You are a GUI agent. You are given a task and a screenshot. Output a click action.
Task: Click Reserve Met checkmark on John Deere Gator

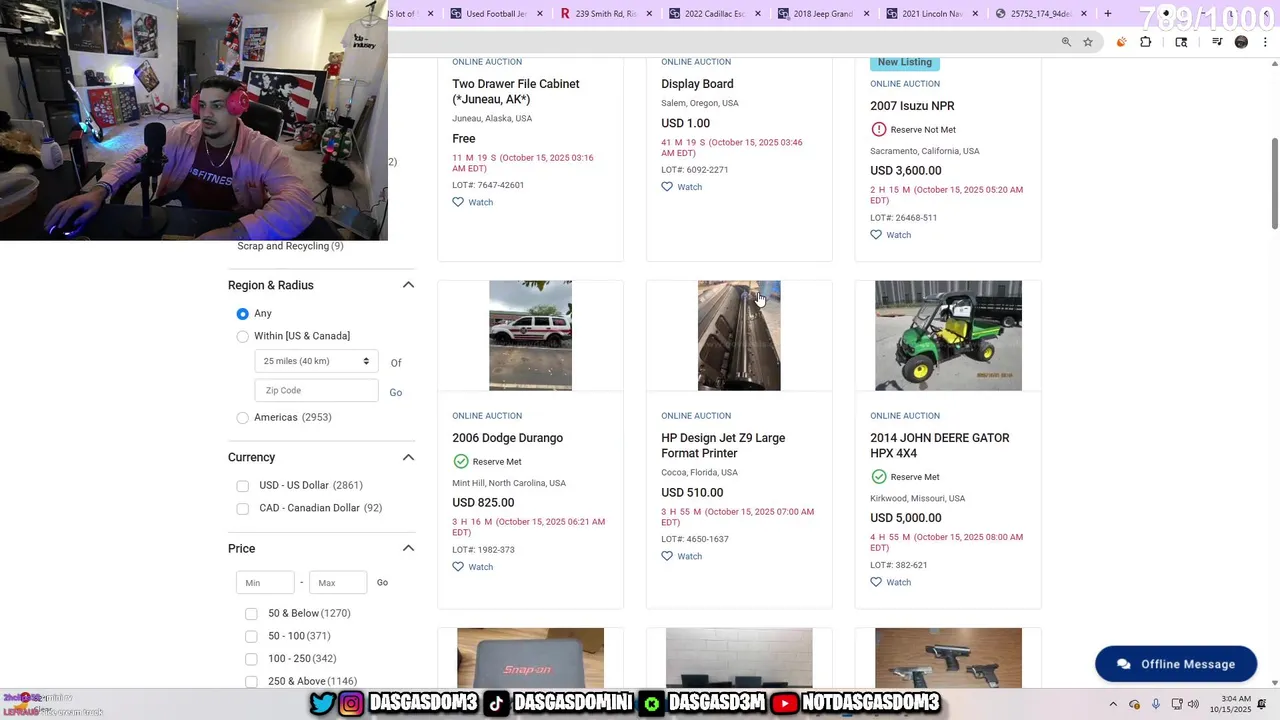tap(878, 477)
